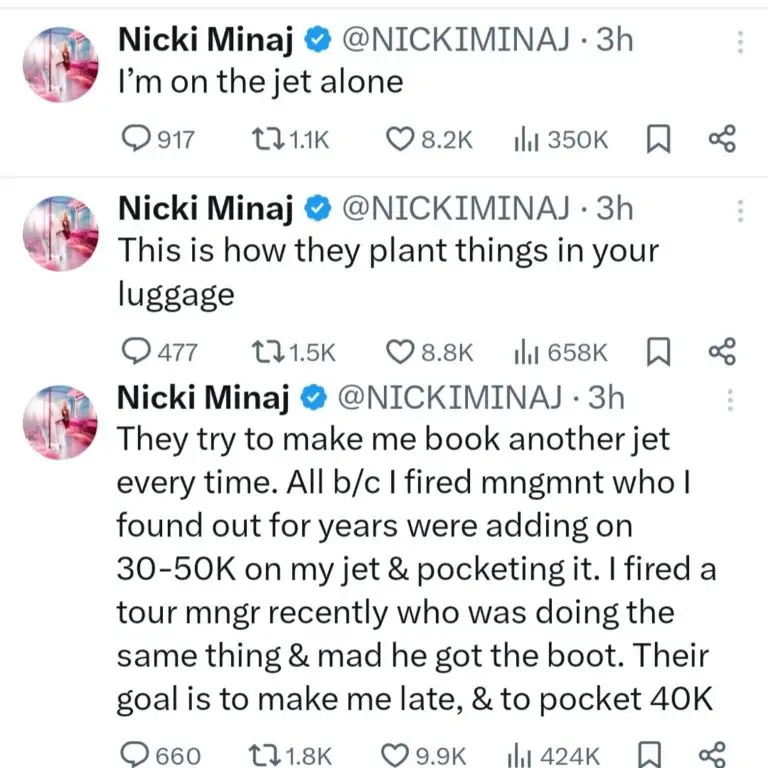Open more options for the first tweet
The image size is (768, 768).
[740, 42]
